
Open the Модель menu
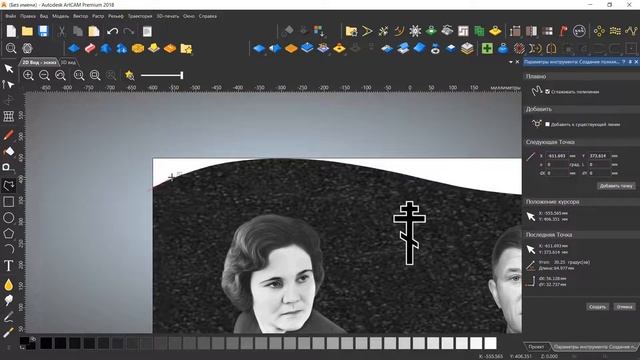[60, 16]
